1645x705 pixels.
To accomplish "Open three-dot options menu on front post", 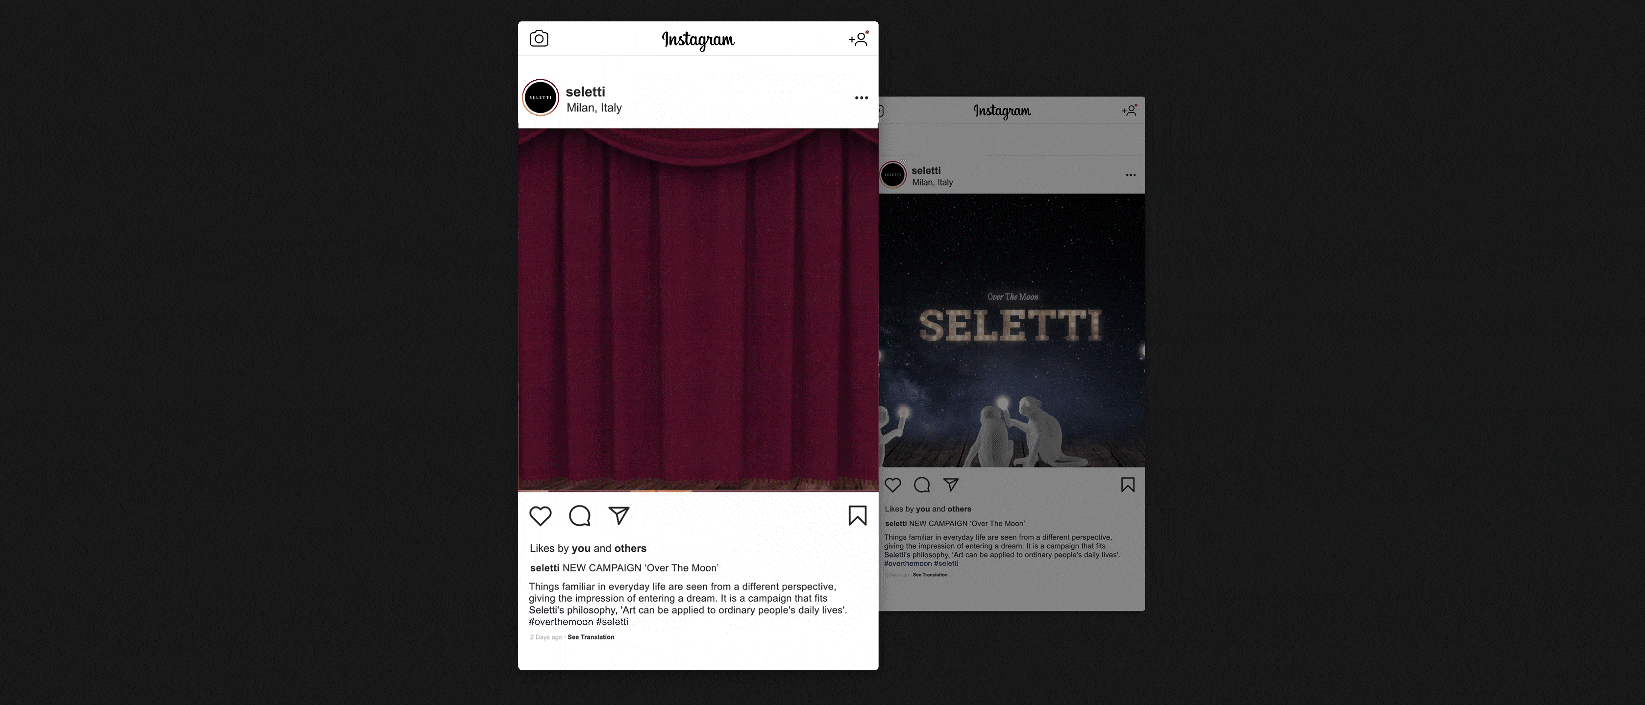I will (861, 98).
